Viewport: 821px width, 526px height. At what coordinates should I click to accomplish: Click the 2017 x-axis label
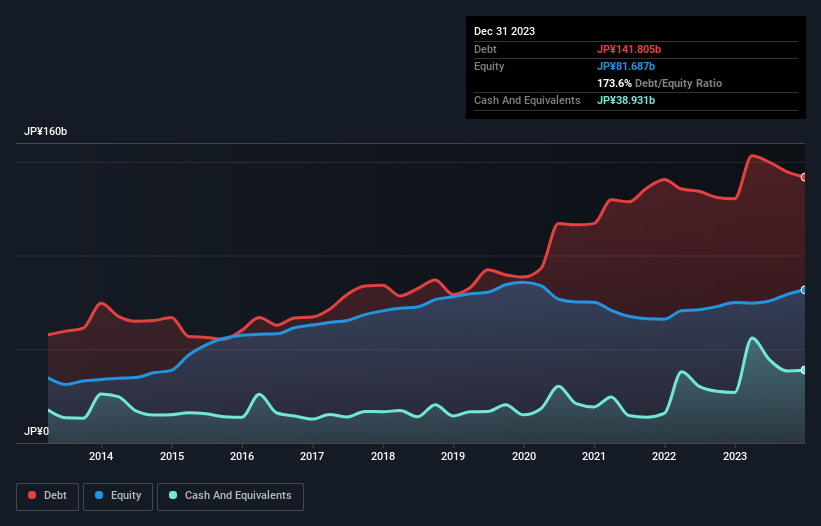tap(312, 456)
